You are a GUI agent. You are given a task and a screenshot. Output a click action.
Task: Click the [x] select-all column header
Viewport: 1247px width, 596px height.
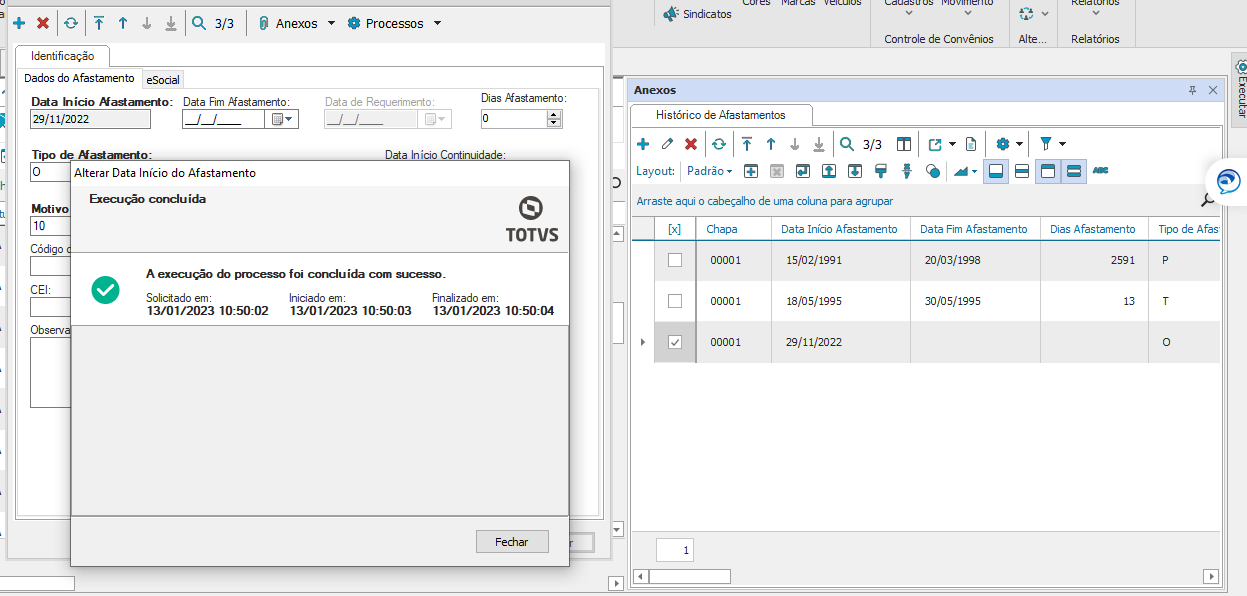[x=675, y=229]
